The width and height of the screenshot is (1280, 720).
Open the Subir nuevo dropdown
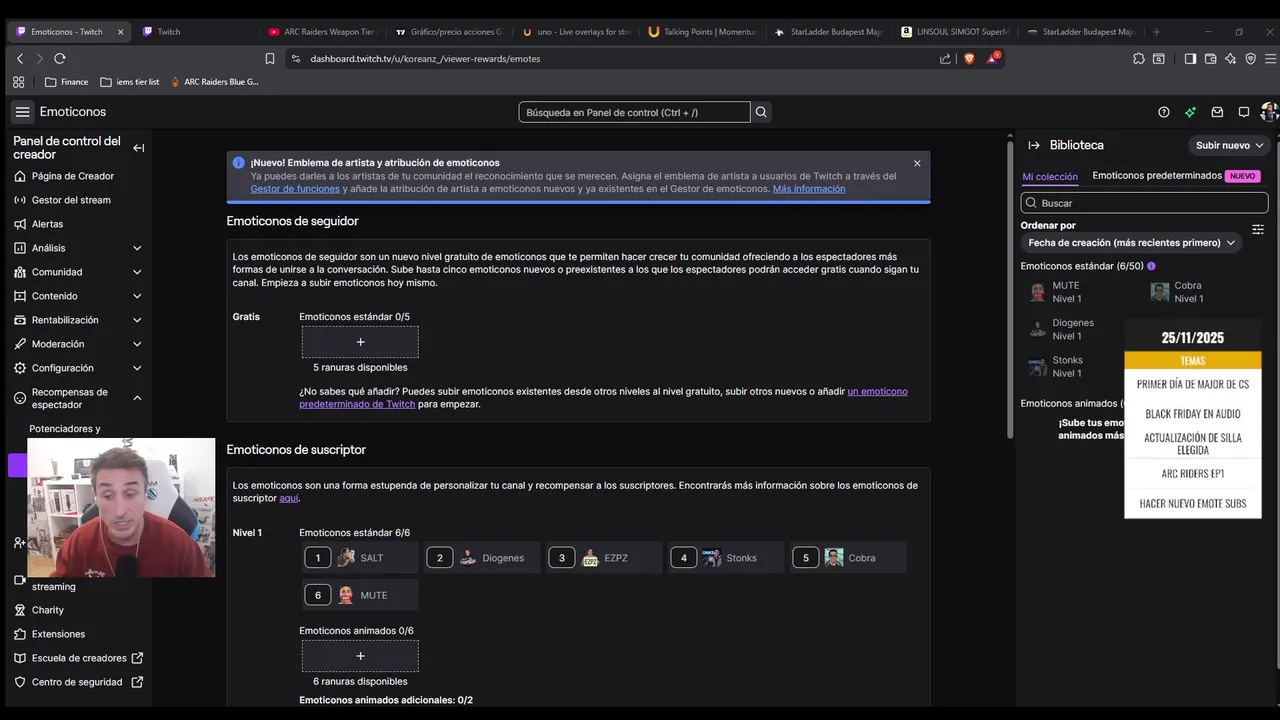(1229, 145)
